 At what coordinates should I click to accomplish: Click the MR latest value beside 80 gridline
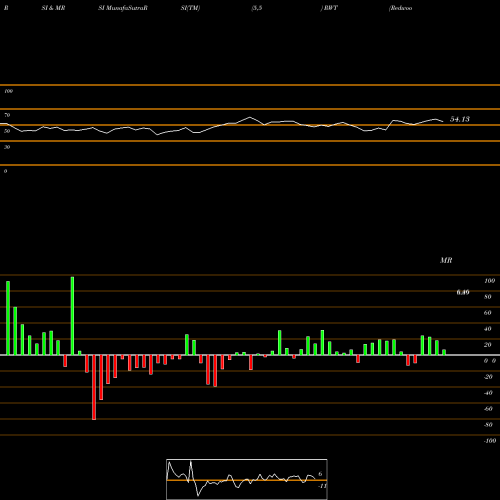(463, 292)
